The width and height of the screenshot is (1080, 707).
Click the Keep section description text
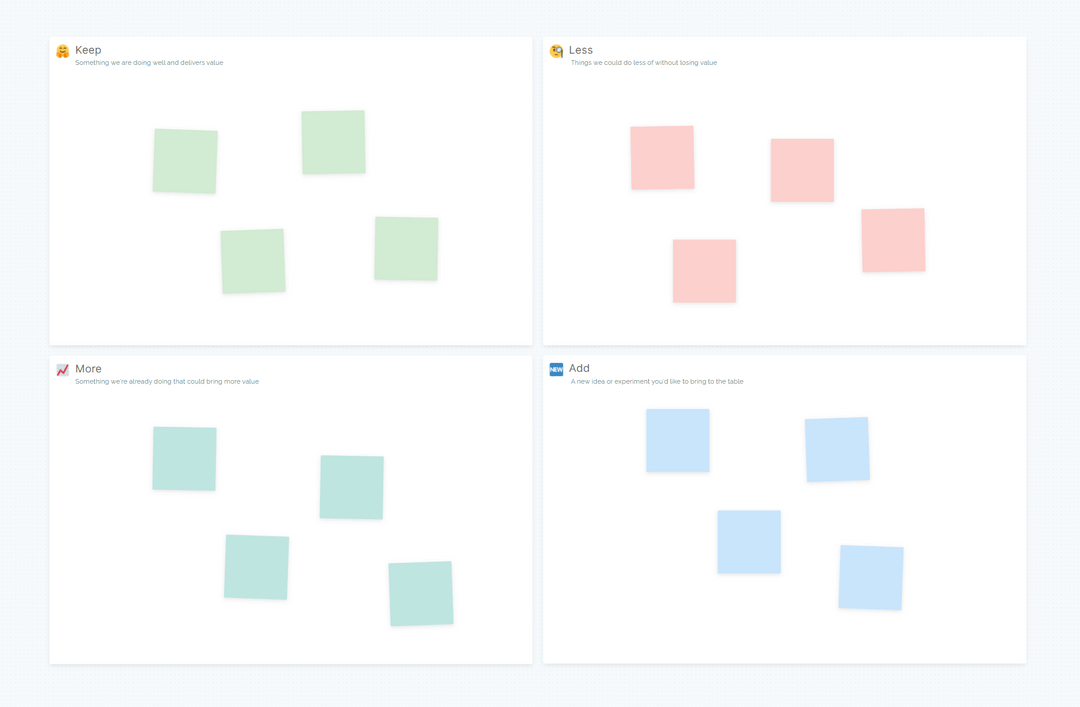[150, 62]
